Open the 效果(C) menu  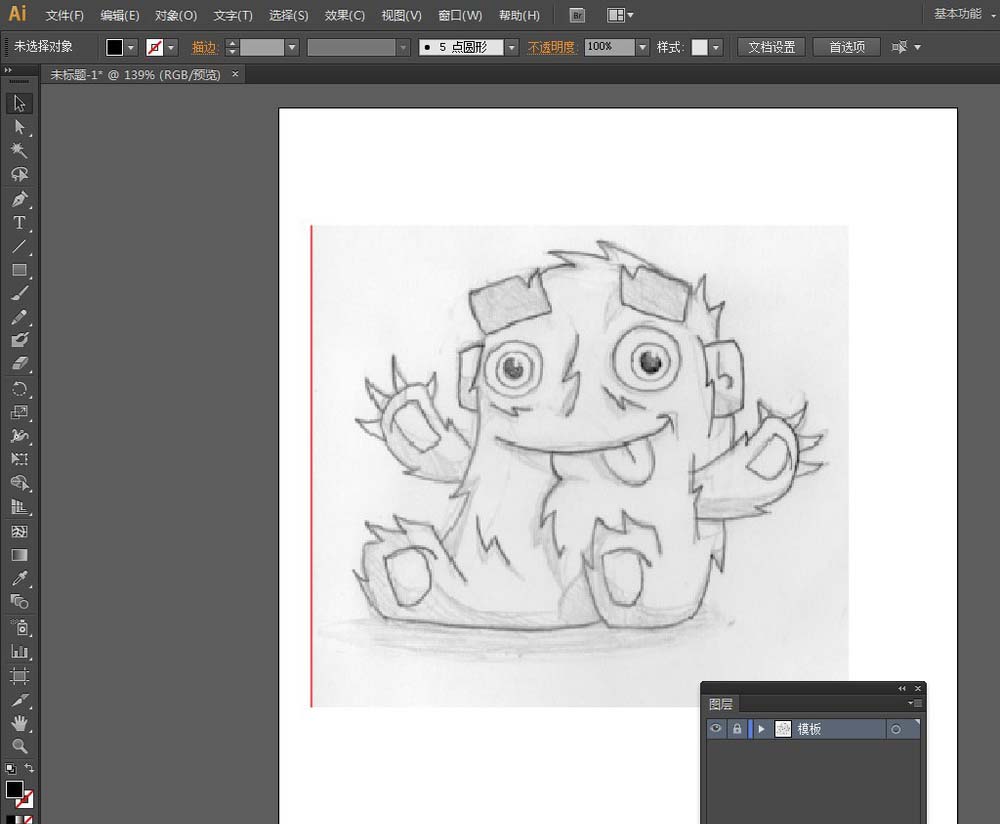(344, 15)
